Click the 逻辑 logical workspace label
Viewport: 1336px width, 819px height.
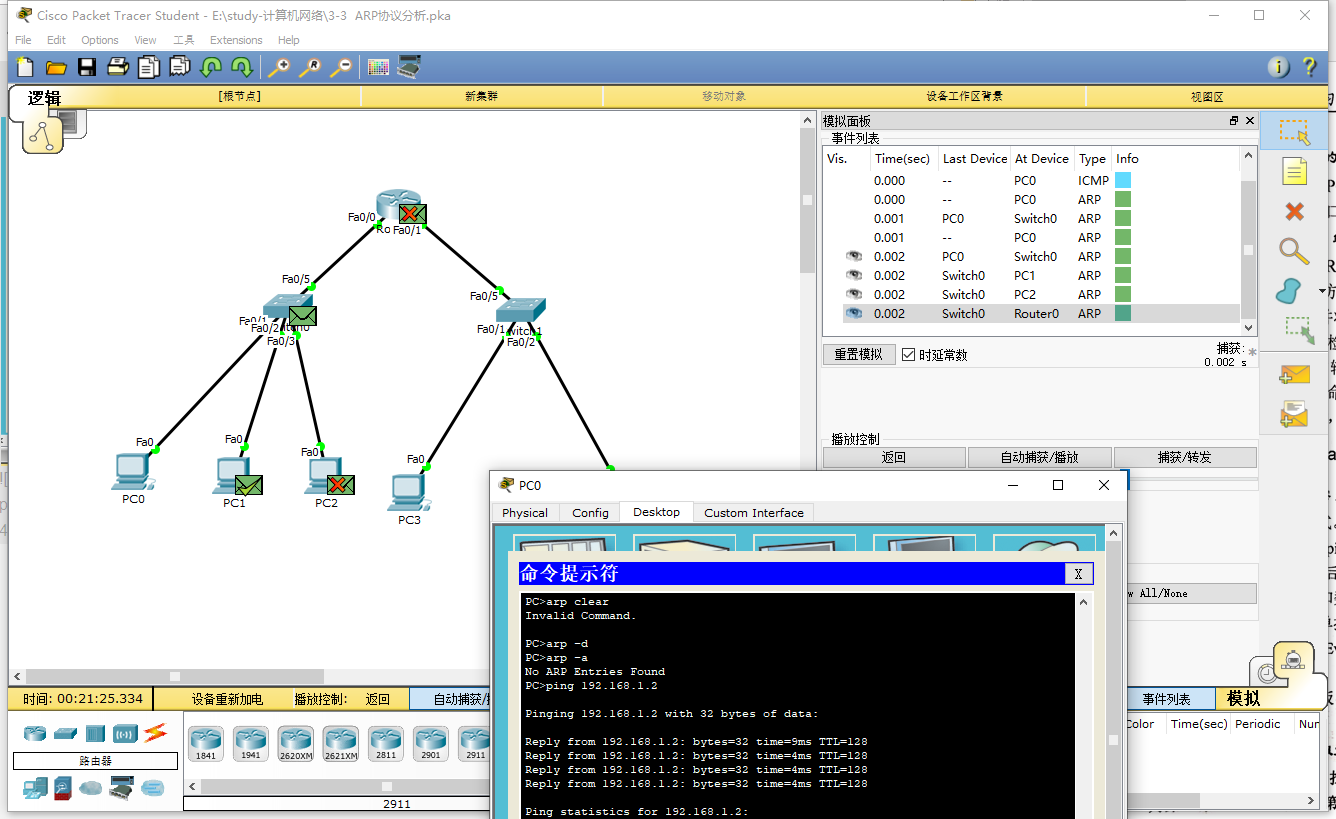[44, 97]
